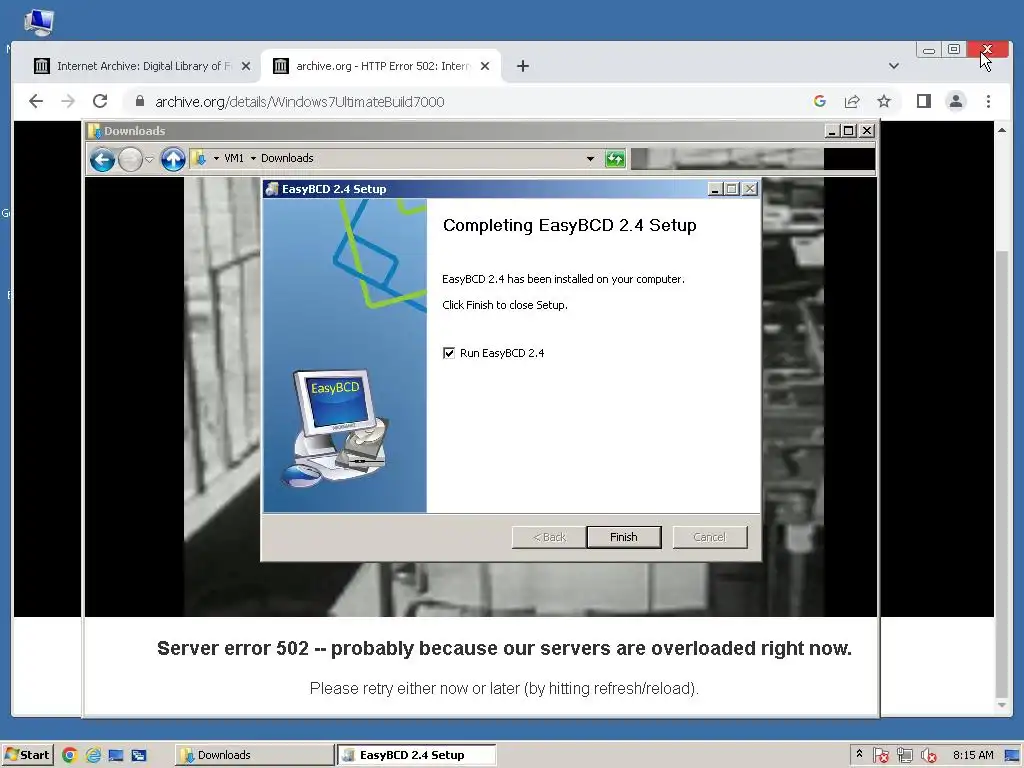The height and width of the screenshot is (768, 1024).
Task: Click the window switcher quick launch icon
Action: [138, 756]
